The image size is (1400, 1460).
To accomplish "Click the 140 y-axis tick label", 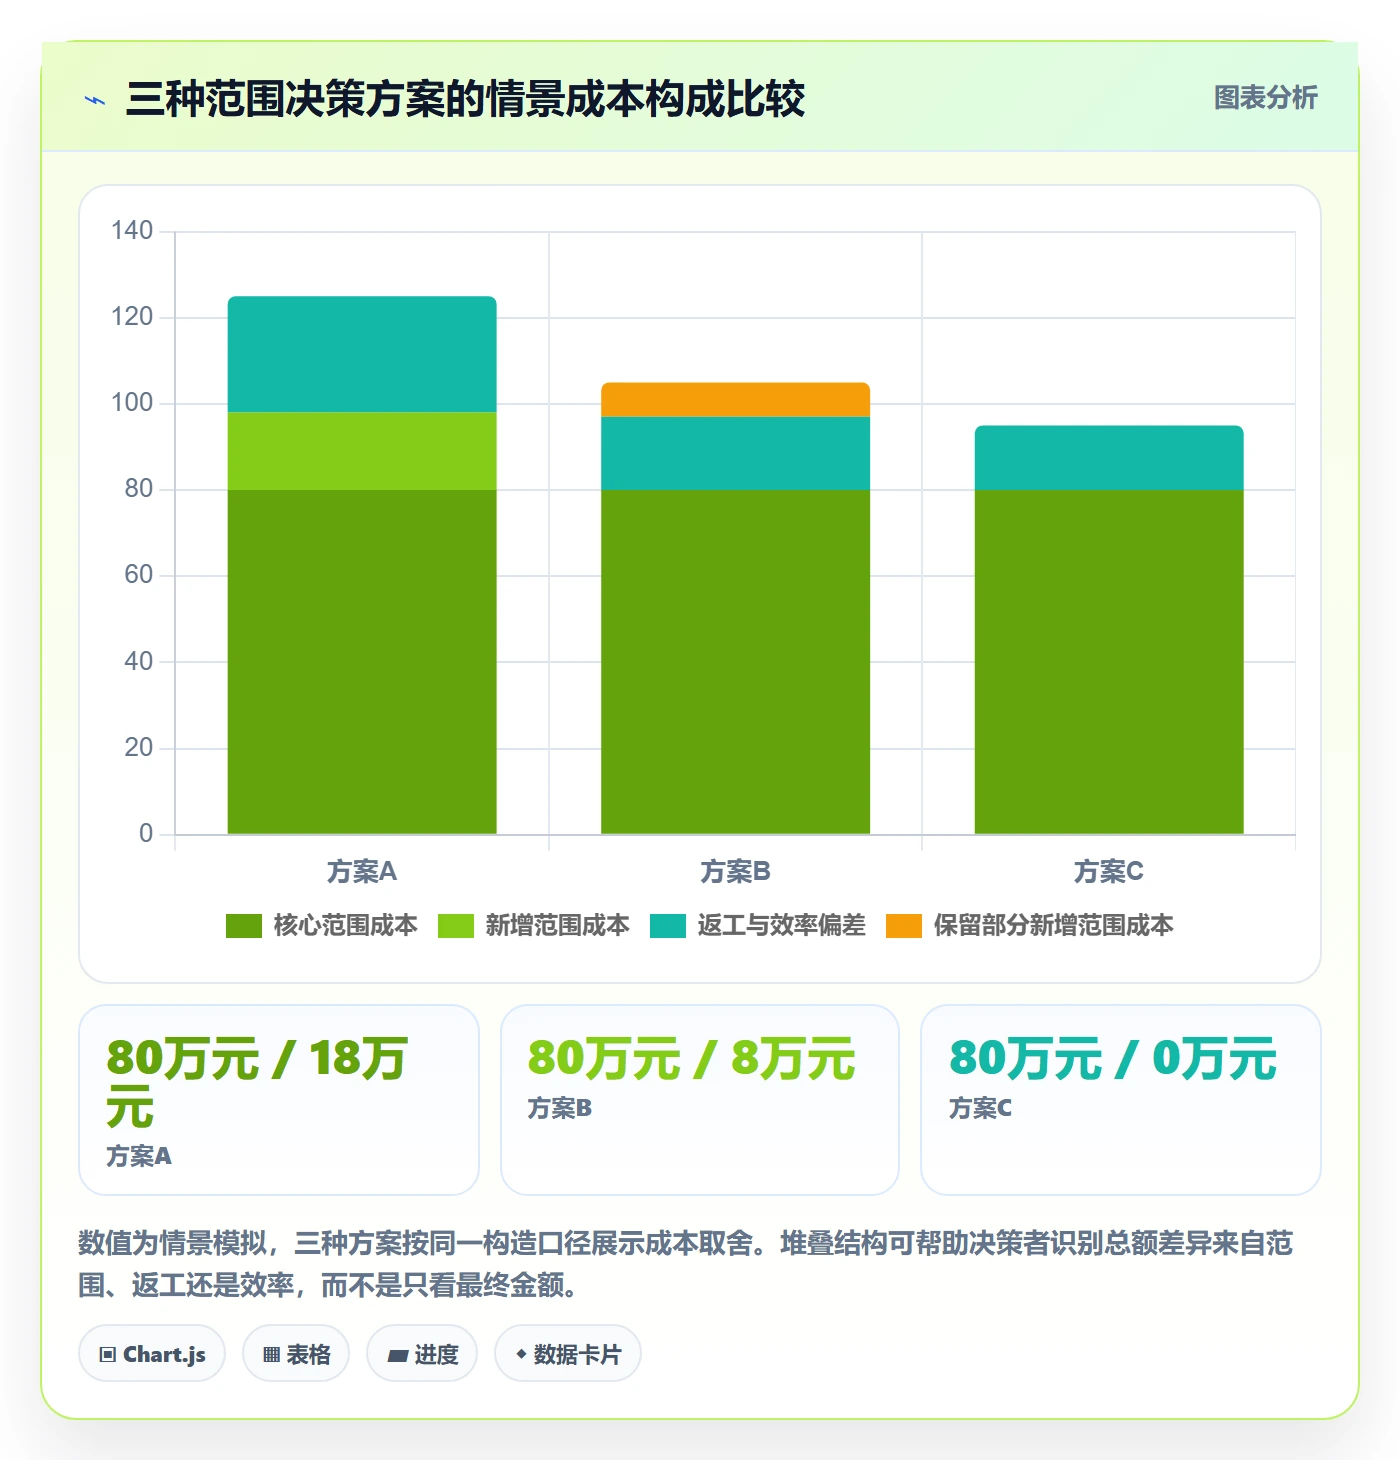I will (132, 231).
